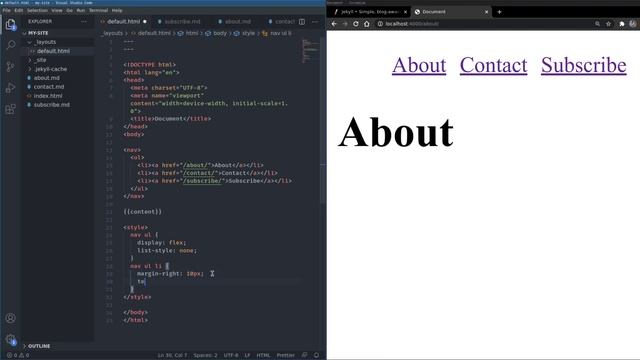
Task: Switch to the Document browser tab
Action: [451, 12]
